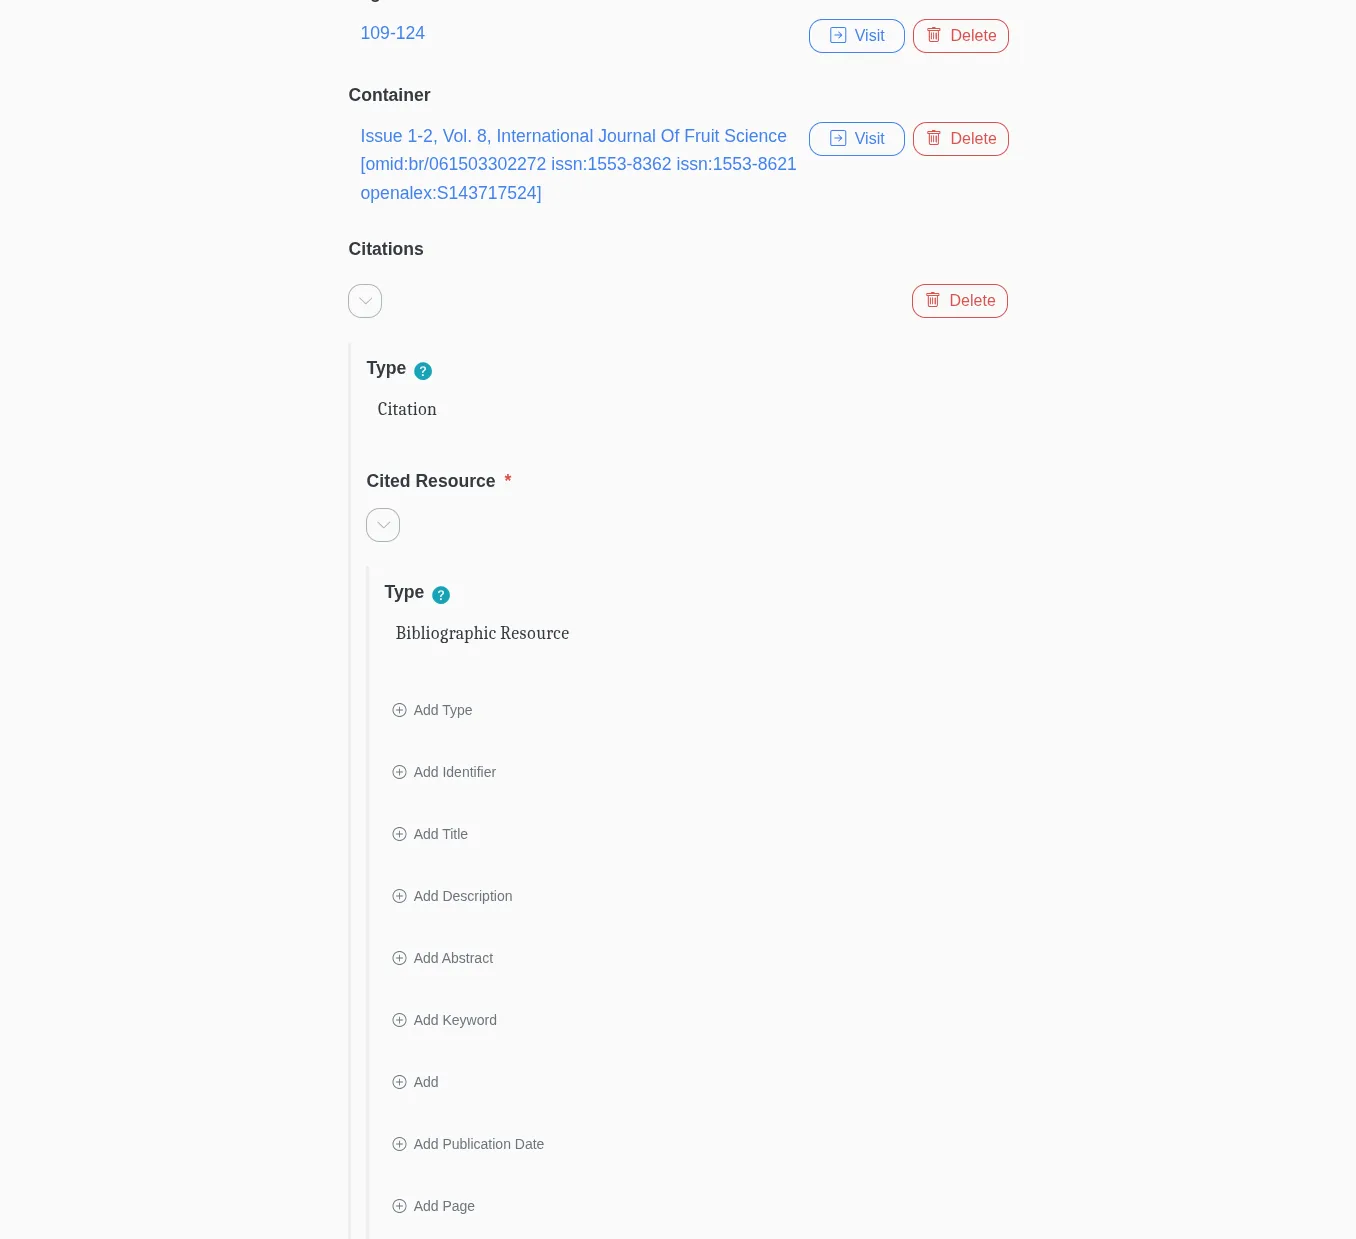This screenshot has height=1239, width=1356.
Task: Click the plus icon on Add Keyword
Action: pyautogui.click(x=399, y=1020)
